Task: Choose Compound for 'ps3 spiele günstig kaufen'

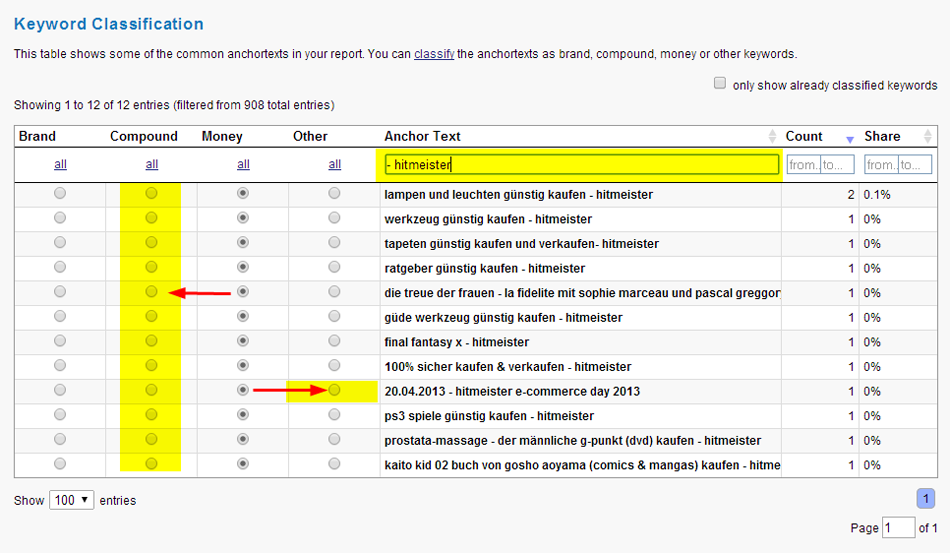Action: click(x=151, y=415)
